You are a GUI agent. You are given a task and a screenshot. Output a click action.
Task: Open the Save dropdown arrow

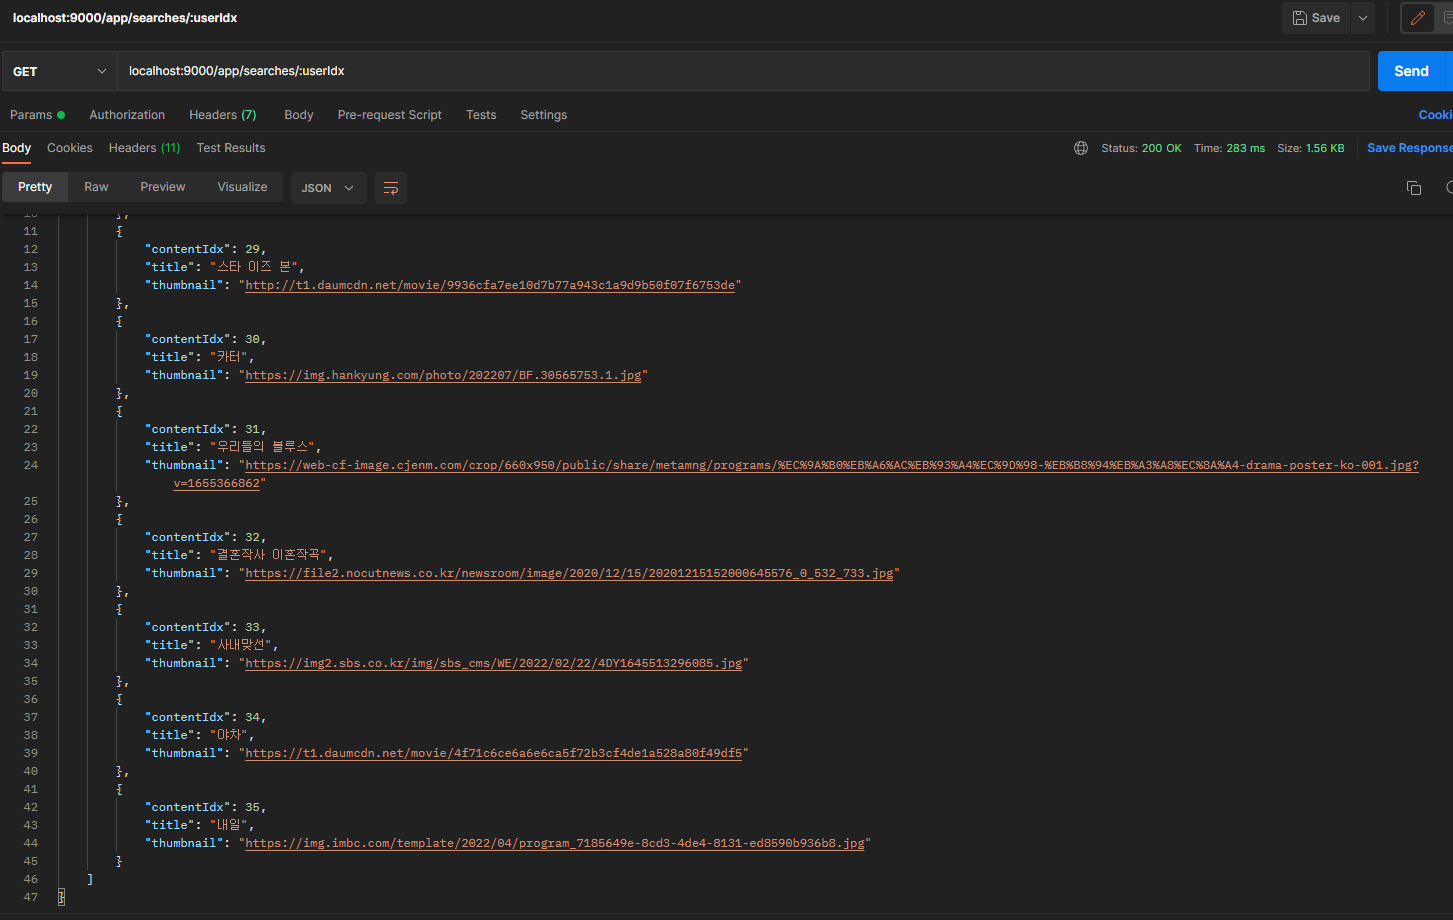[1362, 18]
